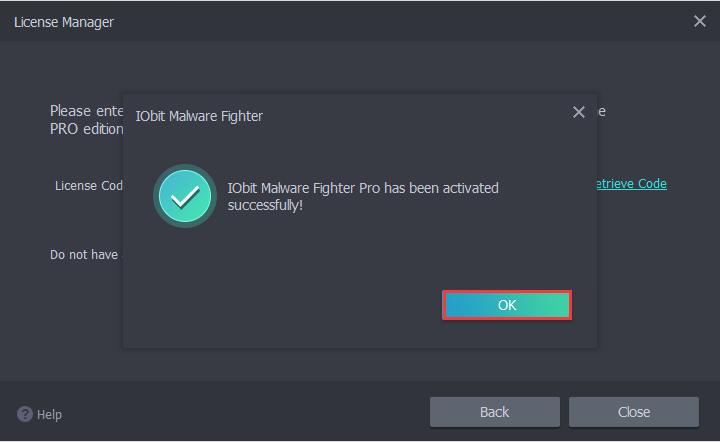
Task: Click the word 'successfully!' in the message
Action: click(265, 205)
